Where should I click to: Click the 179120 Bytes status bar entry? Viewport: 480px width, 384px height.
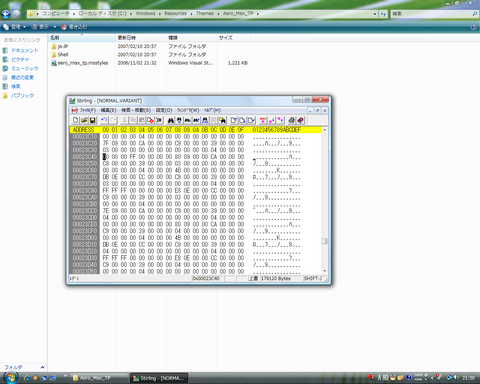pos(276,278)
